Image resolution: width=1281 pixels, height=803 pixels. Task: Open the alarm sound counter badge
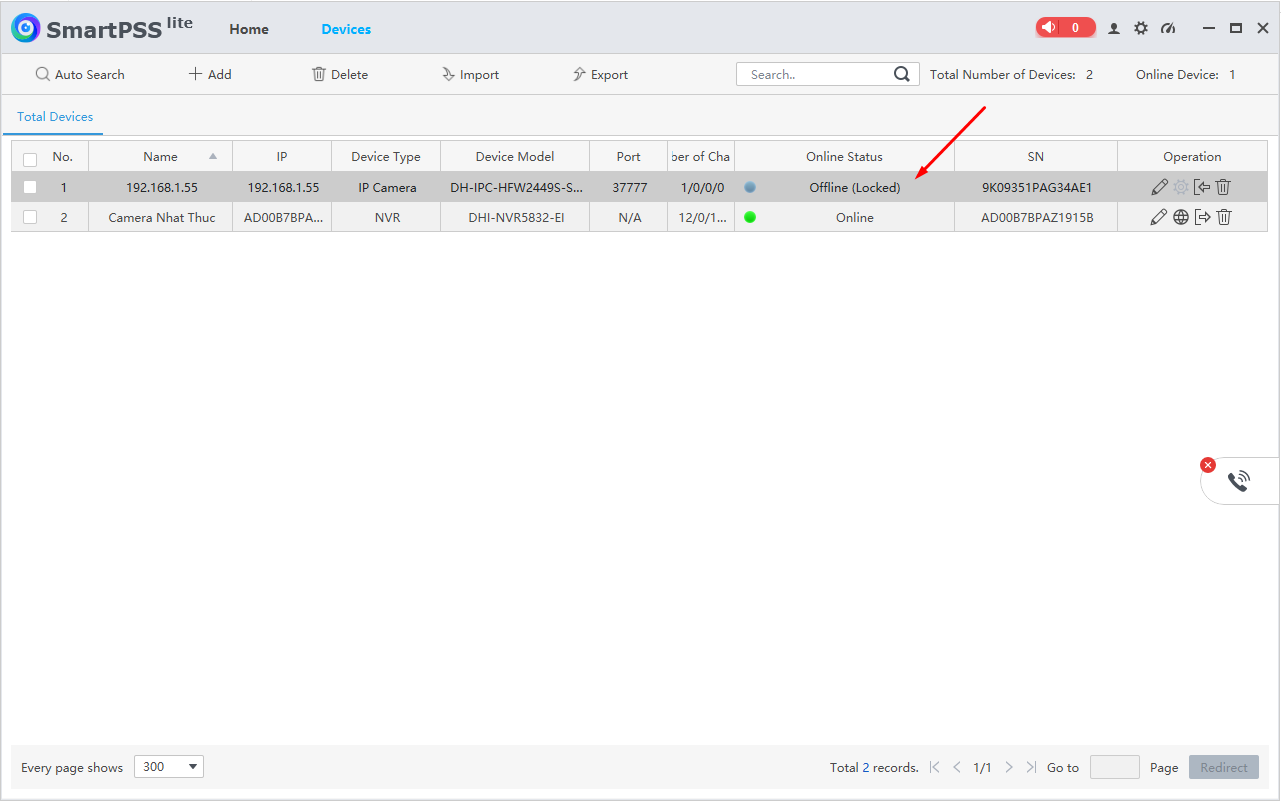(x=1065, y=28)
